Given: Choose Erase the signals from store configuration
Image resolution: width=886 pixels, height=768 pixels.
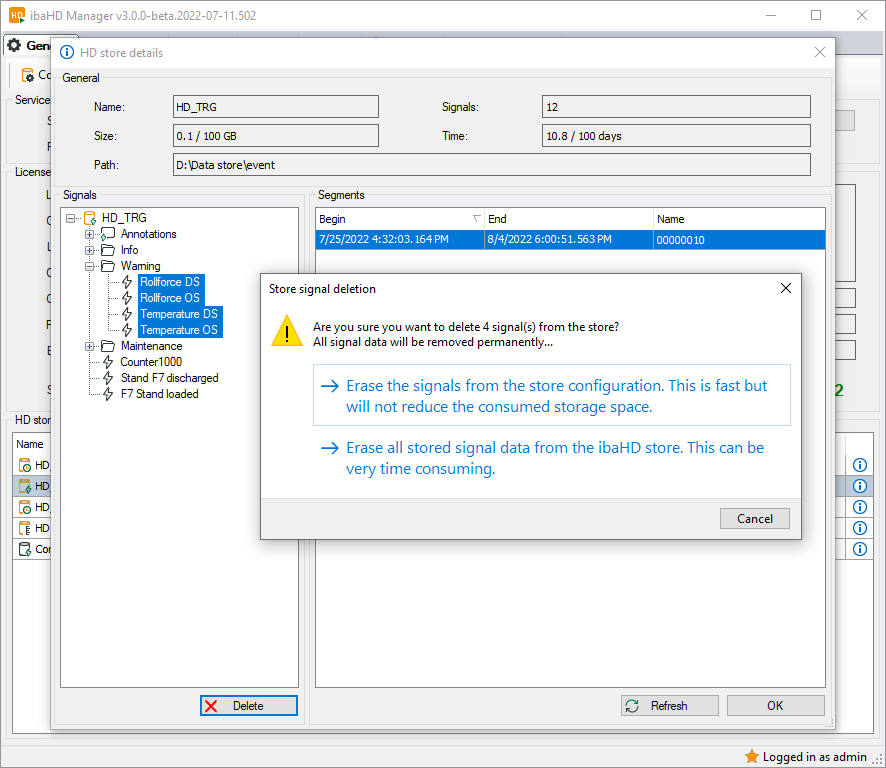Looking at the screenshot, I should (551, 395).
